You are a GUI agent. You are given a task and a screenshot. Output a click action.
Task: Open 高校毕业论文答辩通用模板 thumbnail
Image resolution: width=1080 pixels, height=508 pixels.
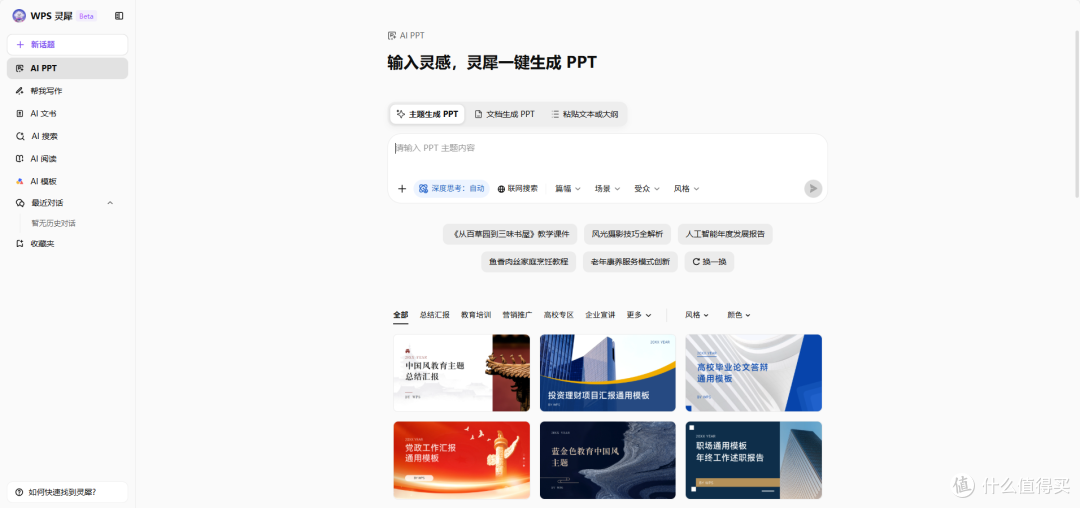pyautogui.click(x=754, y=373)
